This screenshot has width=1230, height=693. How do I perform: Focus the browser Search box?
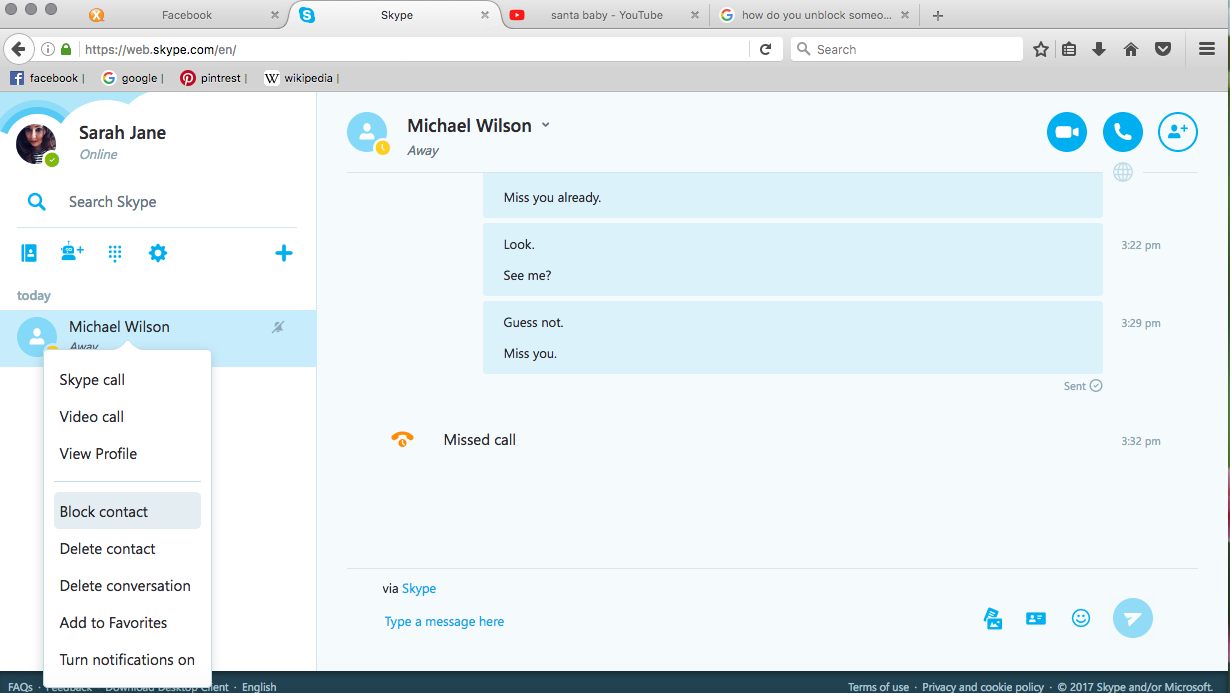click(906, 49)
